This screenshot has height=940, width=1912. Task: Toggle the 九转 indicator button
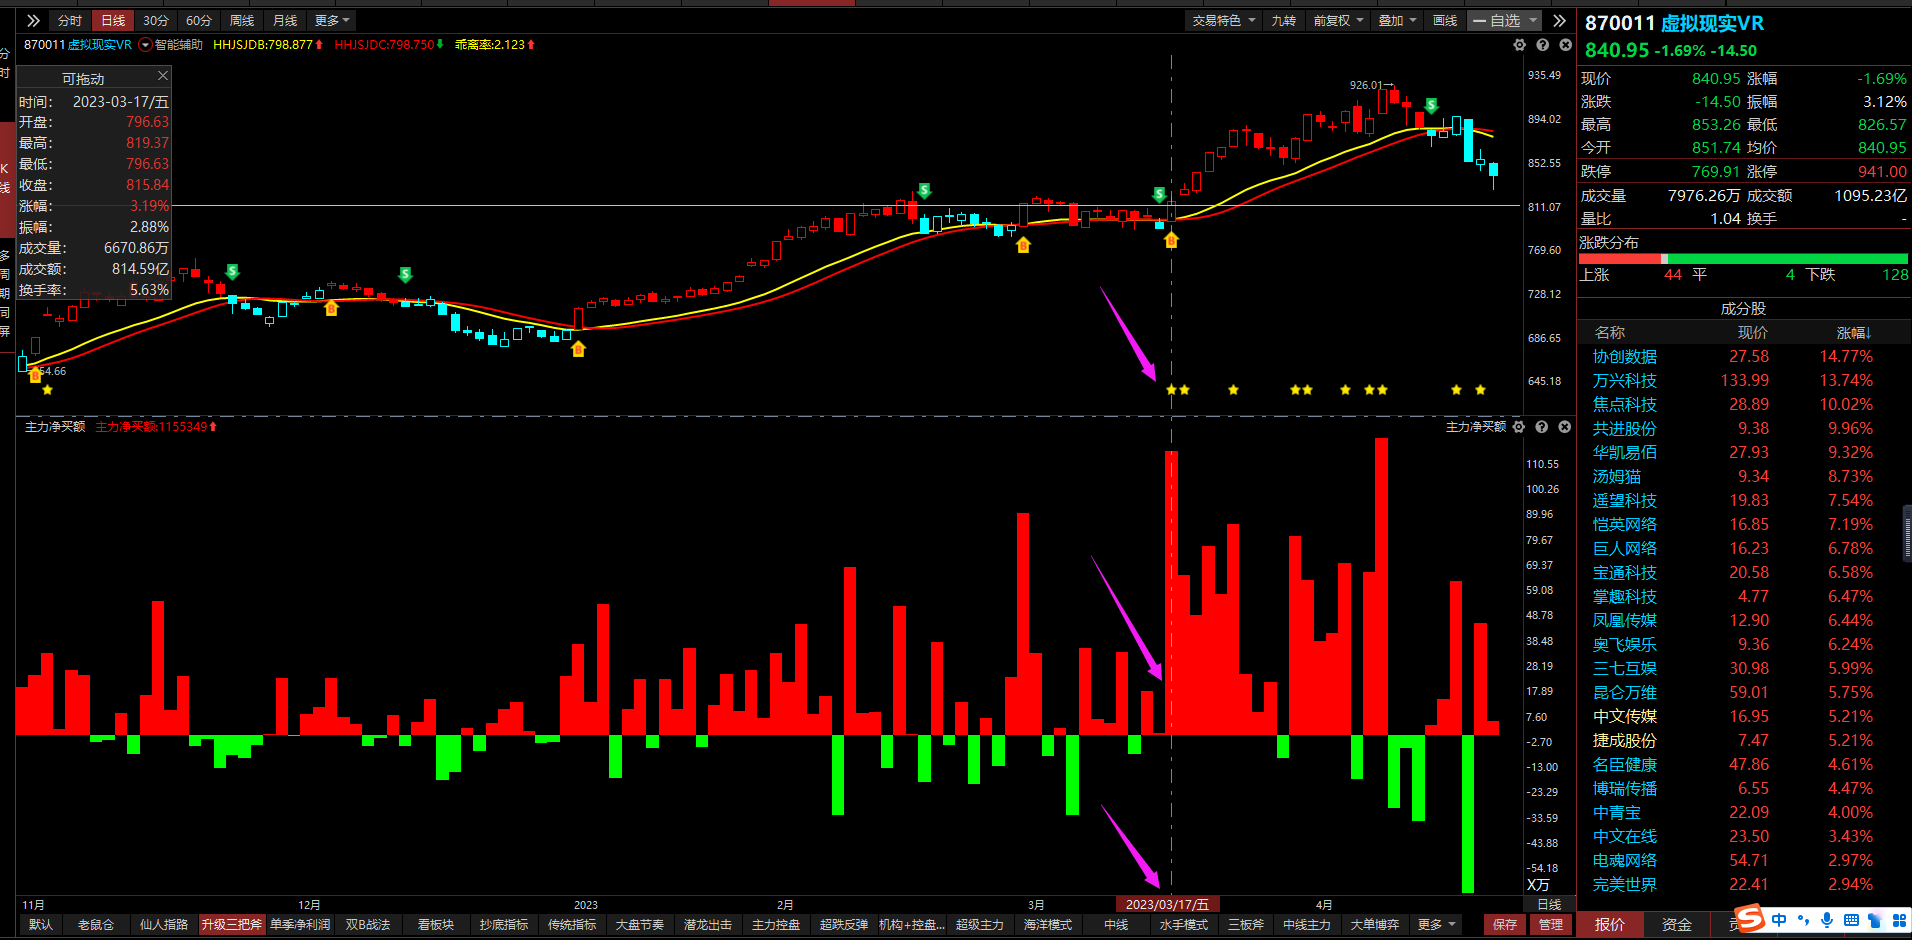pos(1283,20)
